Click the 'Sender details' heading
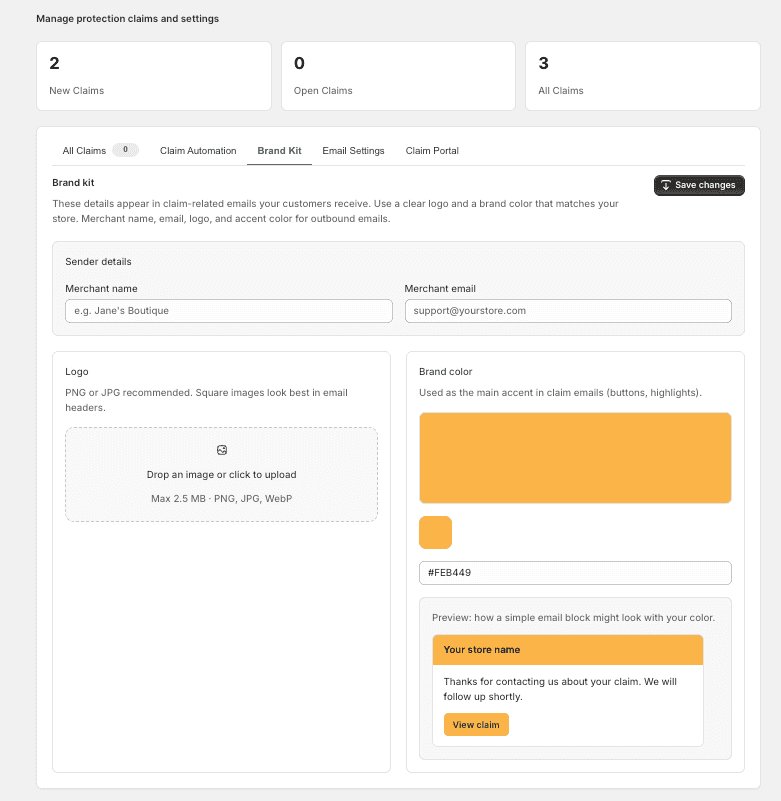 pyautogui.click(x=98, y=262)
